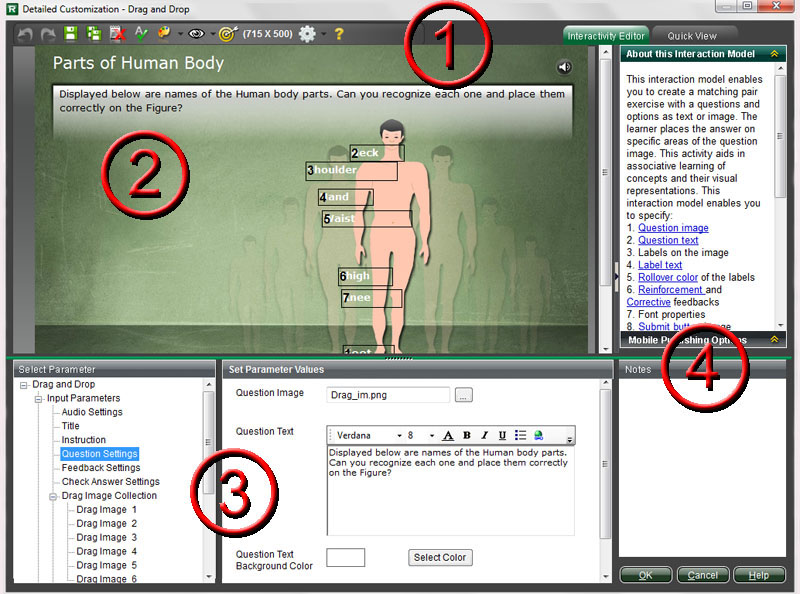The width and height of the screenshot is (800, 594).
Task: Click the Cancel button
Action: (x=703, y=575)
